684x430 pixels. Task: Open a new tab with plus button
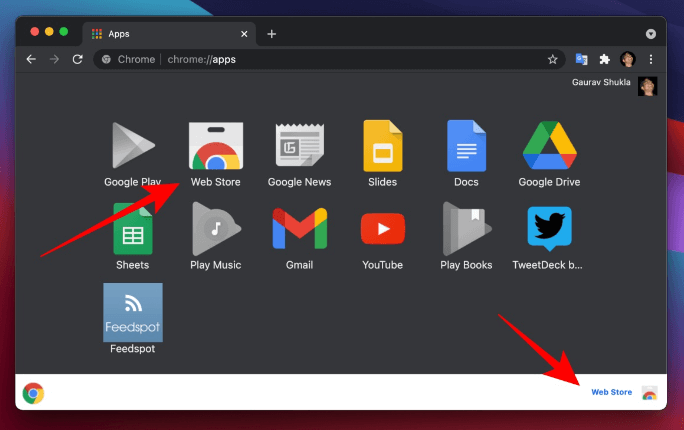click(x=271, y=34)
